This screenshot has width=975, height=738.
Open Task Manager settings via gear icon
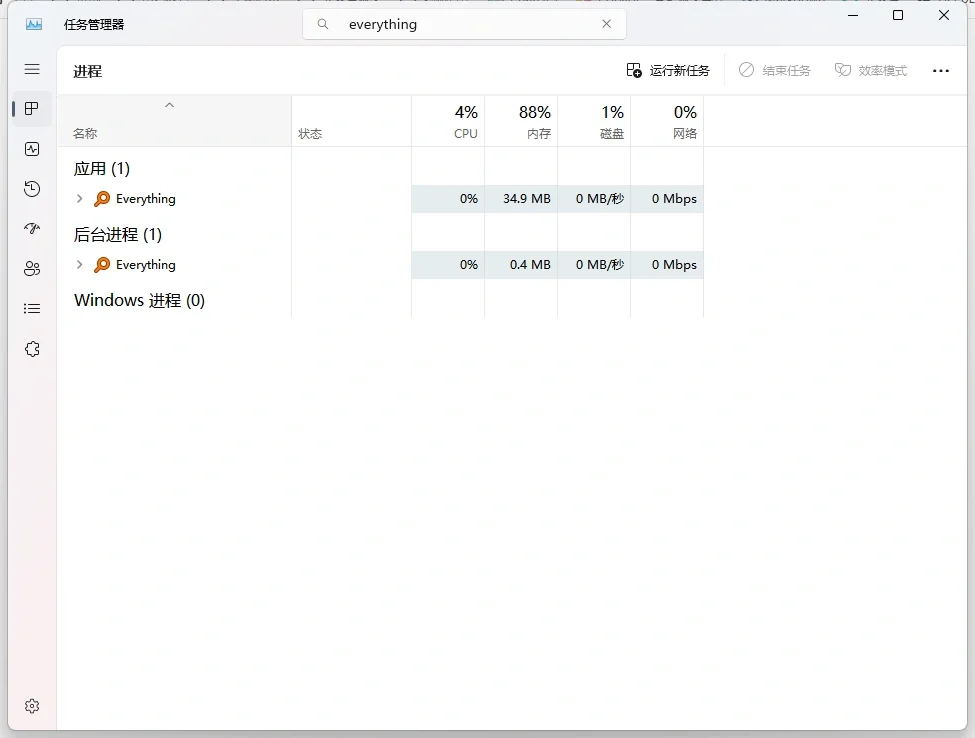[31, 705]
